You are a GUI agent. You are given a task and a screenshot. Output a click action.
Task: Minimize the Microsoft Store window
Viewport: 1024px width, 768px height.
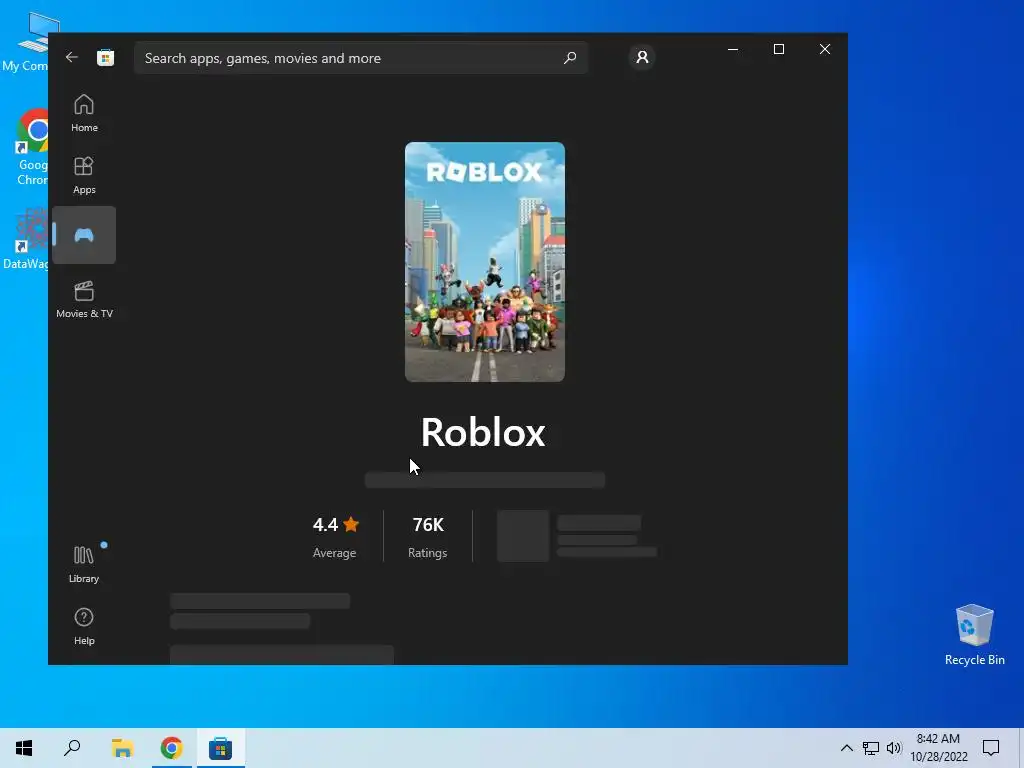[x=733, y=49]
